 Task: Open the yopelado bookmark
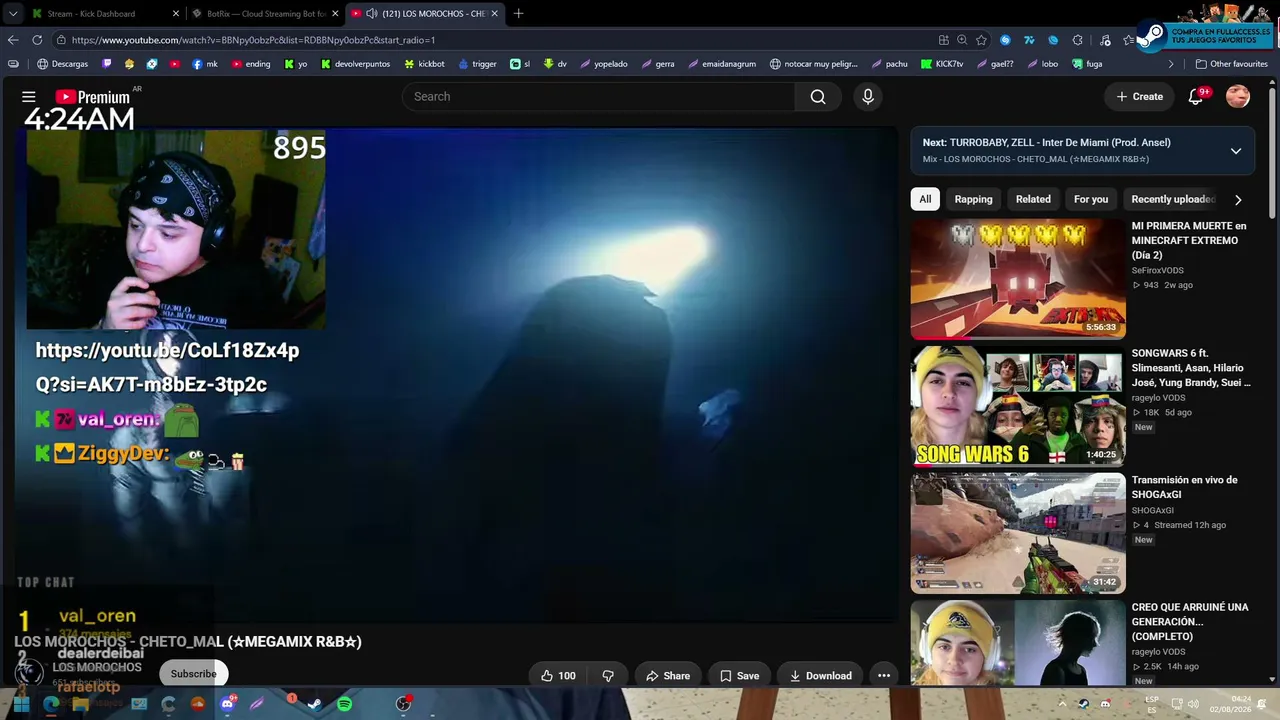604,64
